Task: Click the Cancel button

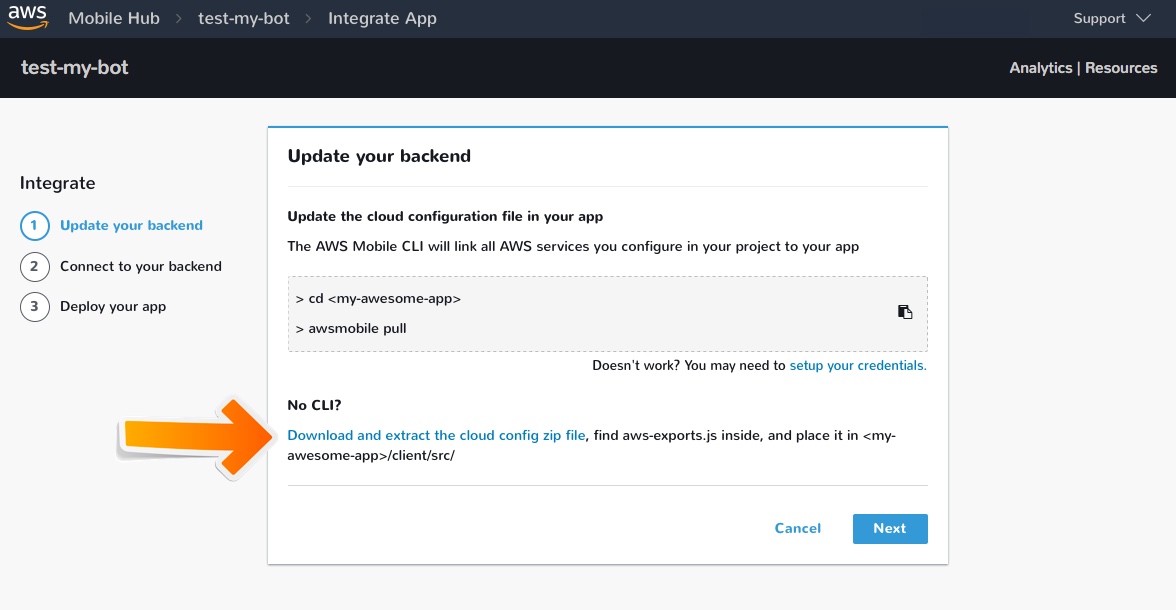Action: point(797,528)
